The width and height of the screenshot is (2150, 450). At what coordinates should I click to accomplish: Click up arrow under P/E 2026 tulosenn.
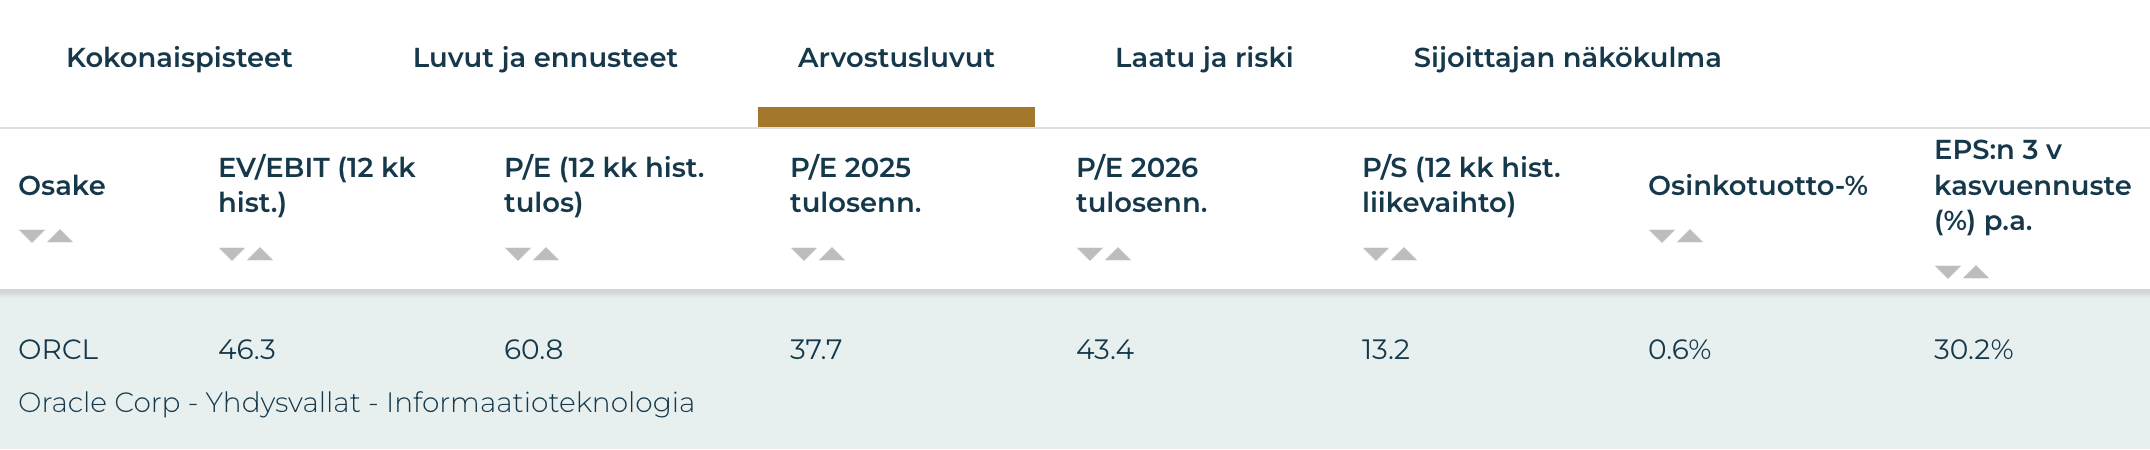[x=1118, y=254]
